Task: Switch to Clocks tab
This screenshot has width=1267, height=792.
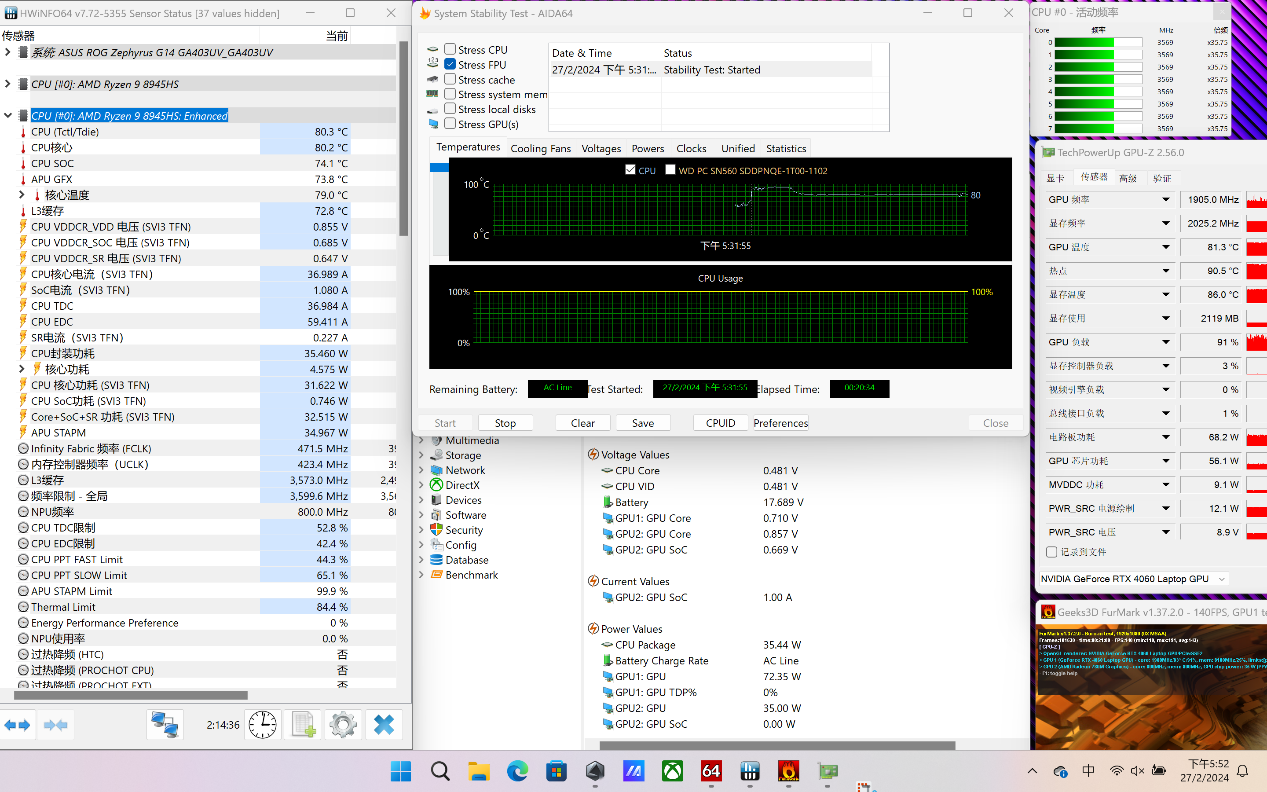Action: [691, 148]
